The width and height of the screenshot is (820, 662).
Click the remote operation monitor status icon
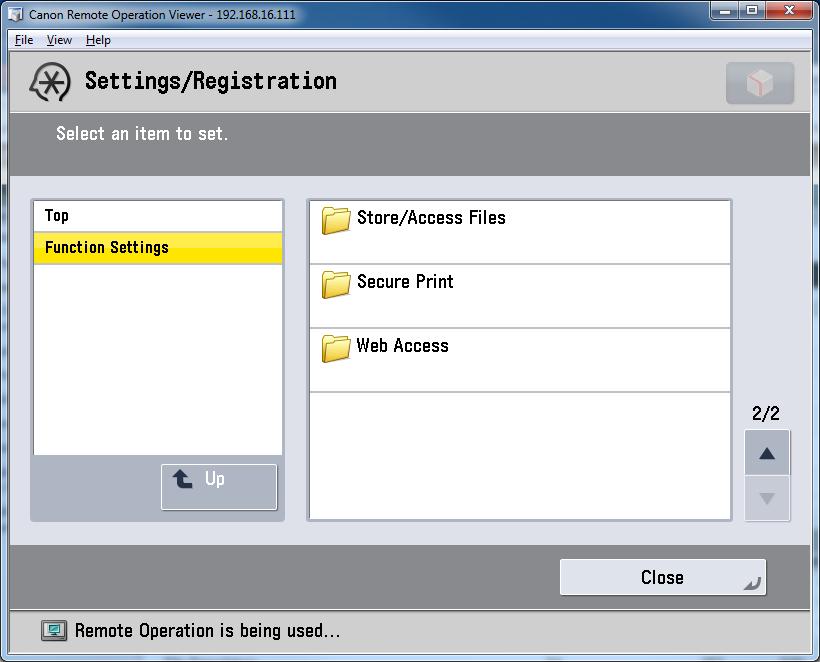[54, 631]
